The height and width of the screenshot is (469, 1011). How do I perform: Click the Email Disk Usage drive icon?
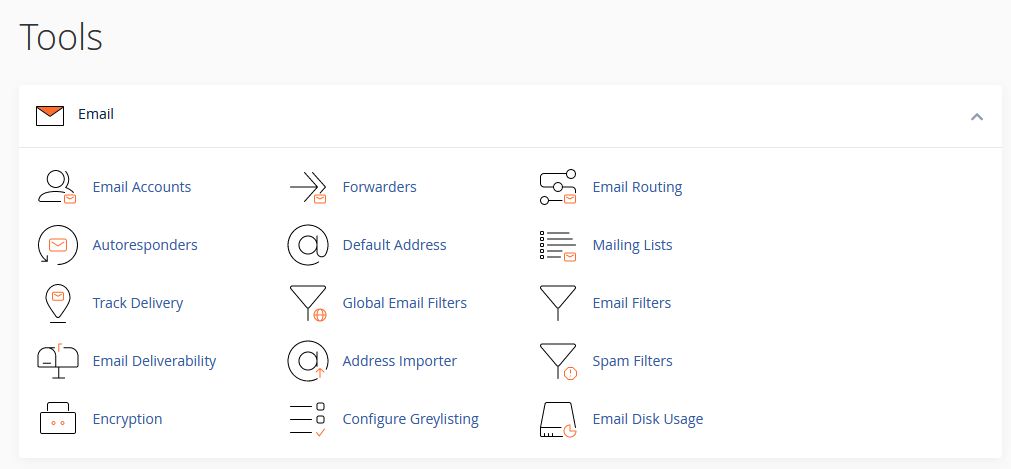coord(558,420)
